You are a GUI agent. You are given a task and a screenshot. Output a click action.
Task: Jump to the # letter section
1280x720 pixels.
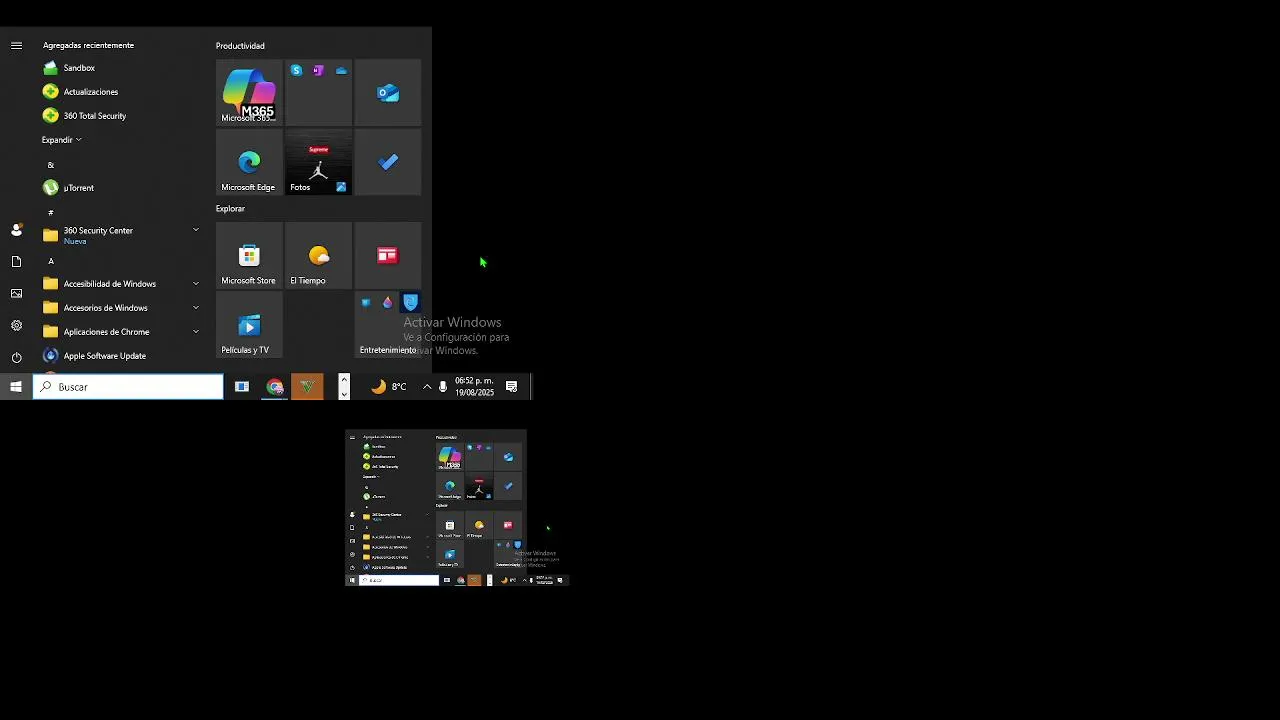(51, 213)
